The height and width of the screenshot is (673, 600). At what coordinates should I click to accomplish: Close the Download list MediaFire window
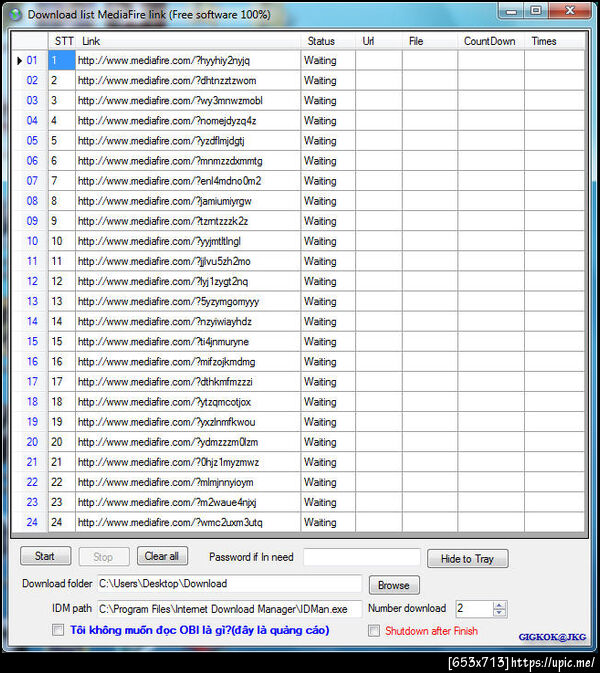pos(570,11)
